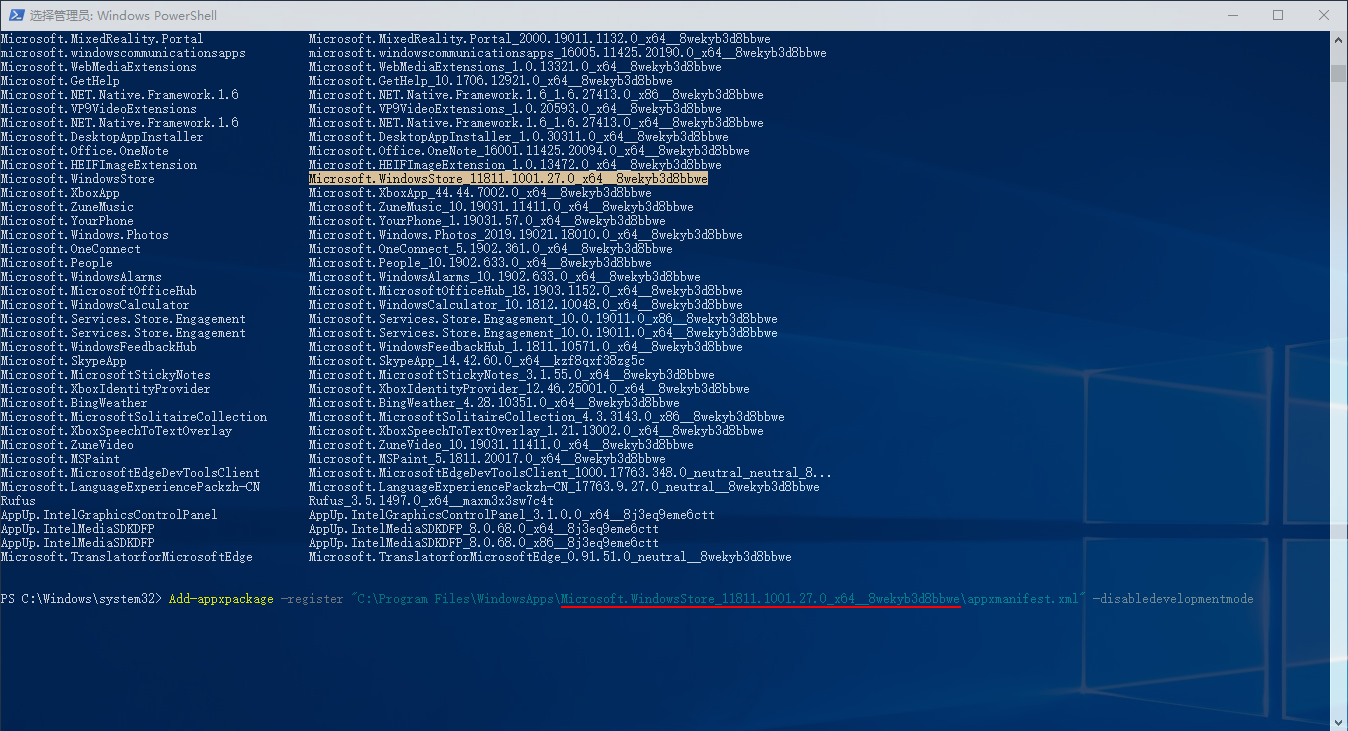
Task: Click NET.Native.Framework.1.6_1.6.27413.0_x86 full name
Action: tap(536, 95)
